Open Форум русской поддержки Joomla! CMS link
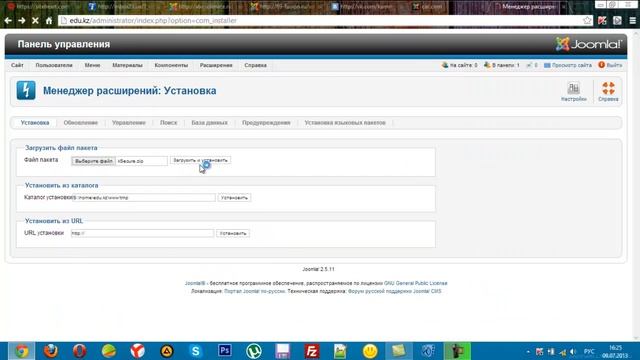This screenshot has height=360, width=640. coord(394,291)
